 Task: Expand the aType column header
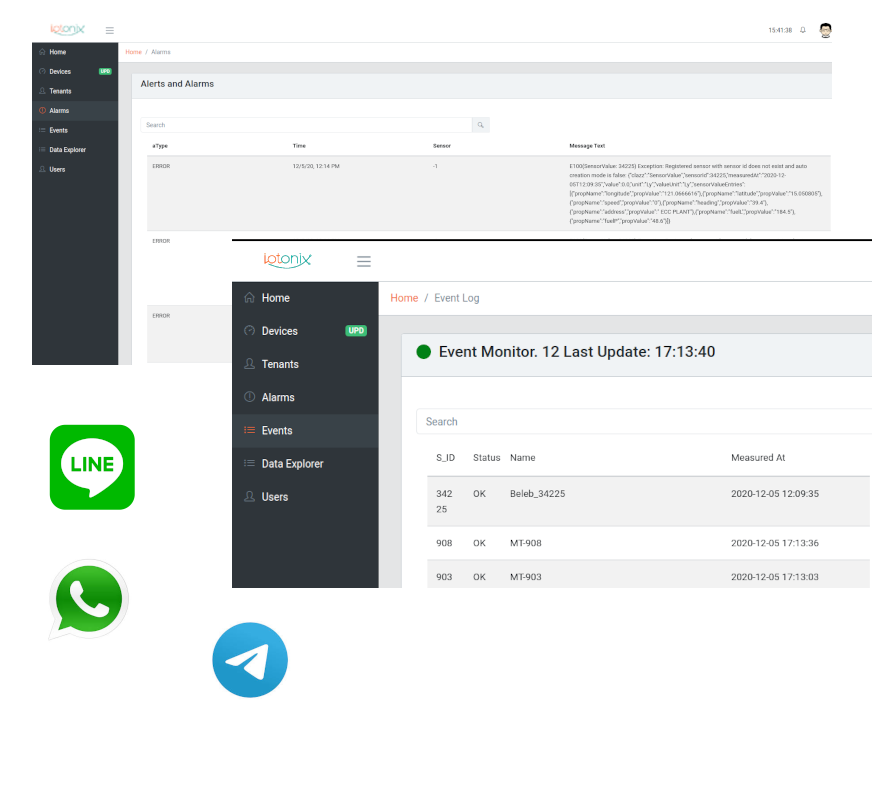pyautogui.click(x=162, y=145)
